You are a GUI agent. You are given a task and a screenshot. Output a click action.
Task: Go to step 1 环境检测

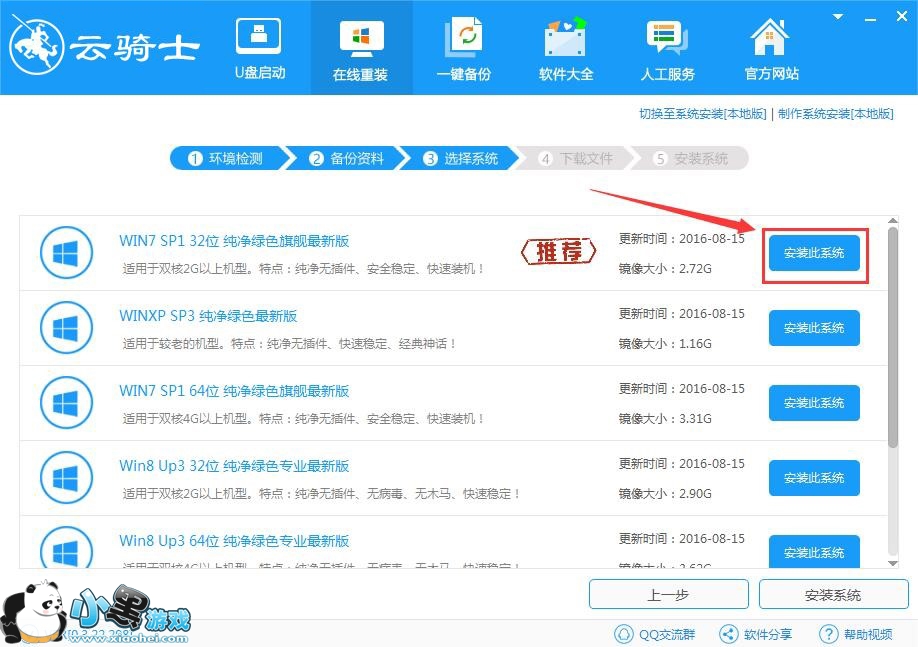226,158
